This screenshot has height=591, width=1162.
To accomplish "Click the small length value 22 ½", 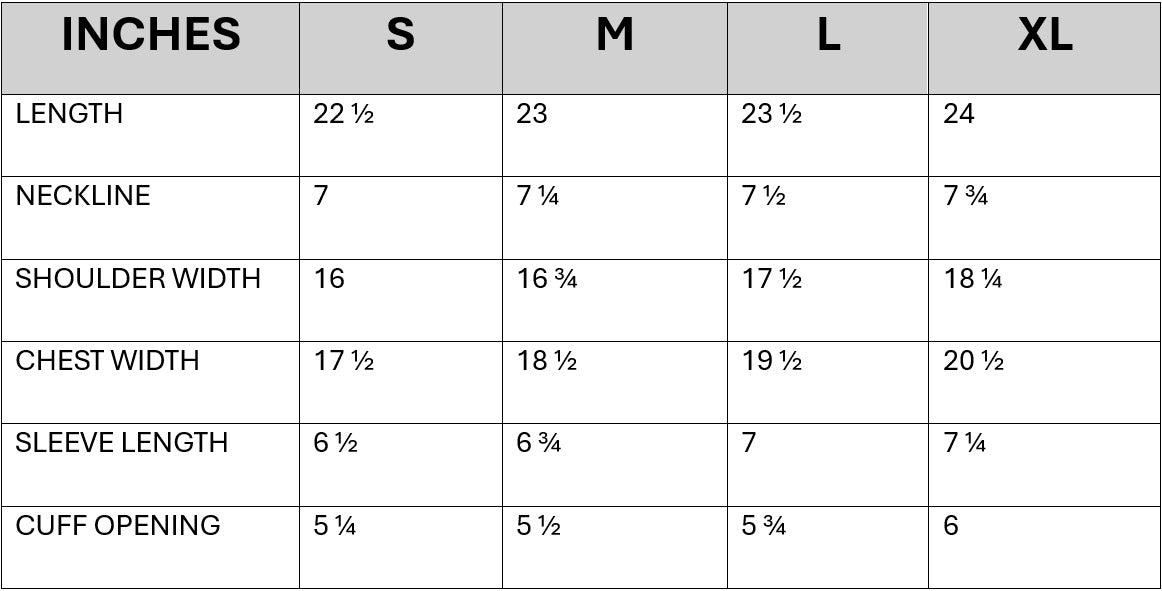I will (x=343, y=114).
